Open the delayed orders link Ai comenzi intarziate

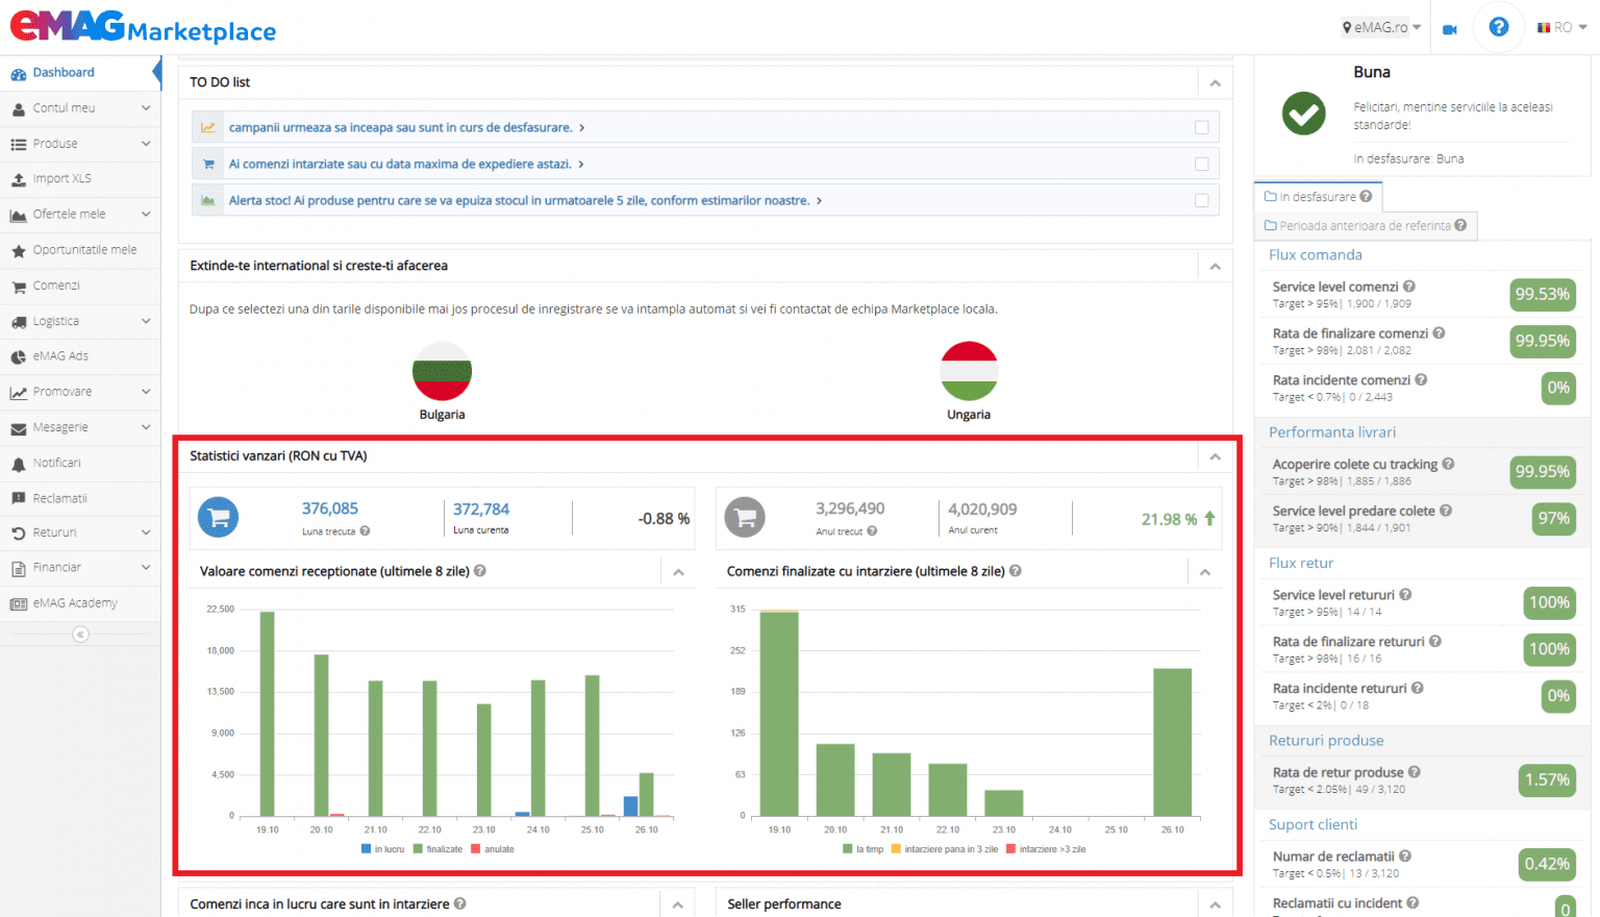400,164
